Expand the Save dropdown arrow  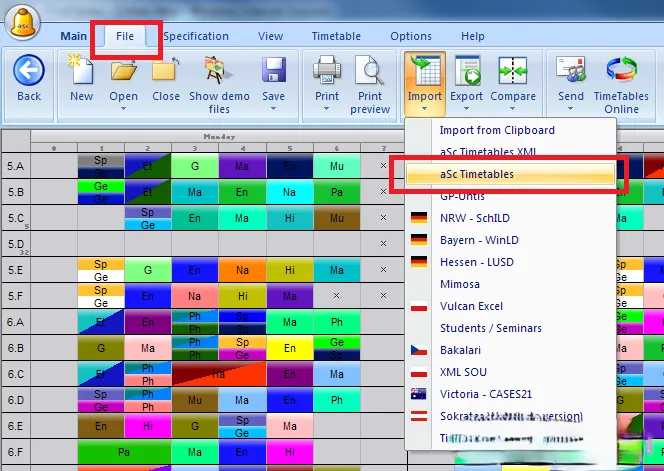(274, 109)
